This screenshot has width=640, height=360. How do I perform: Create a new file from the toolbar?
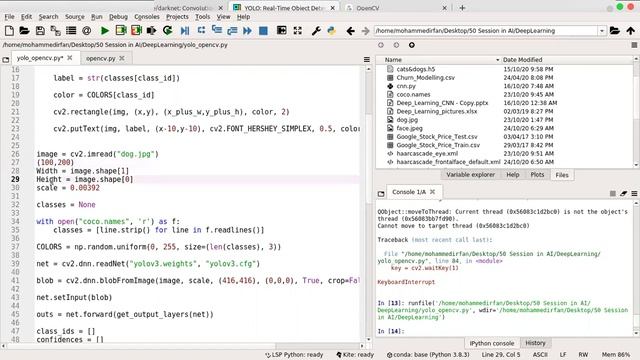click(9, 31)
